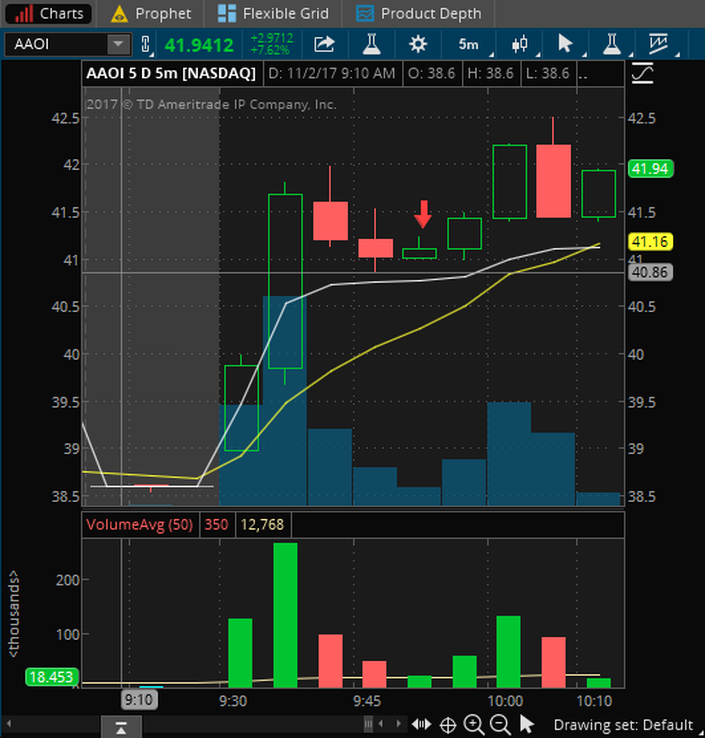705x738 pixels.
Task: Click the time axis scrollbar grip
Action: [x=368, y=724]
